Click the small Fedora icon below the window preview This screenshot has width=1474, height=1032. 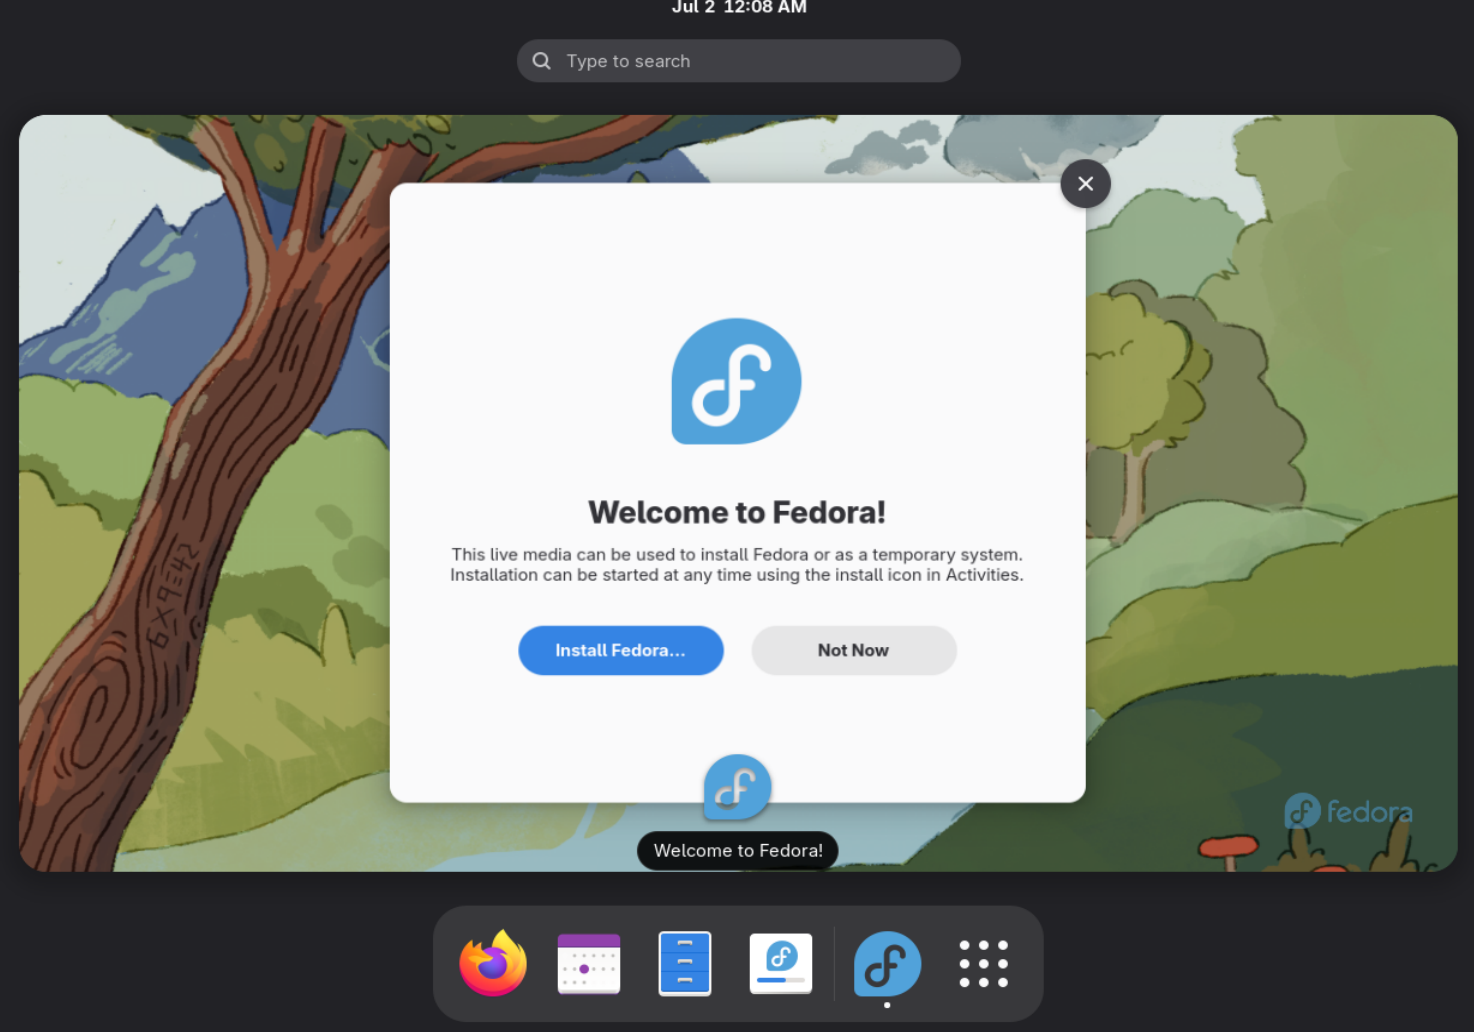tap(737, 788)
